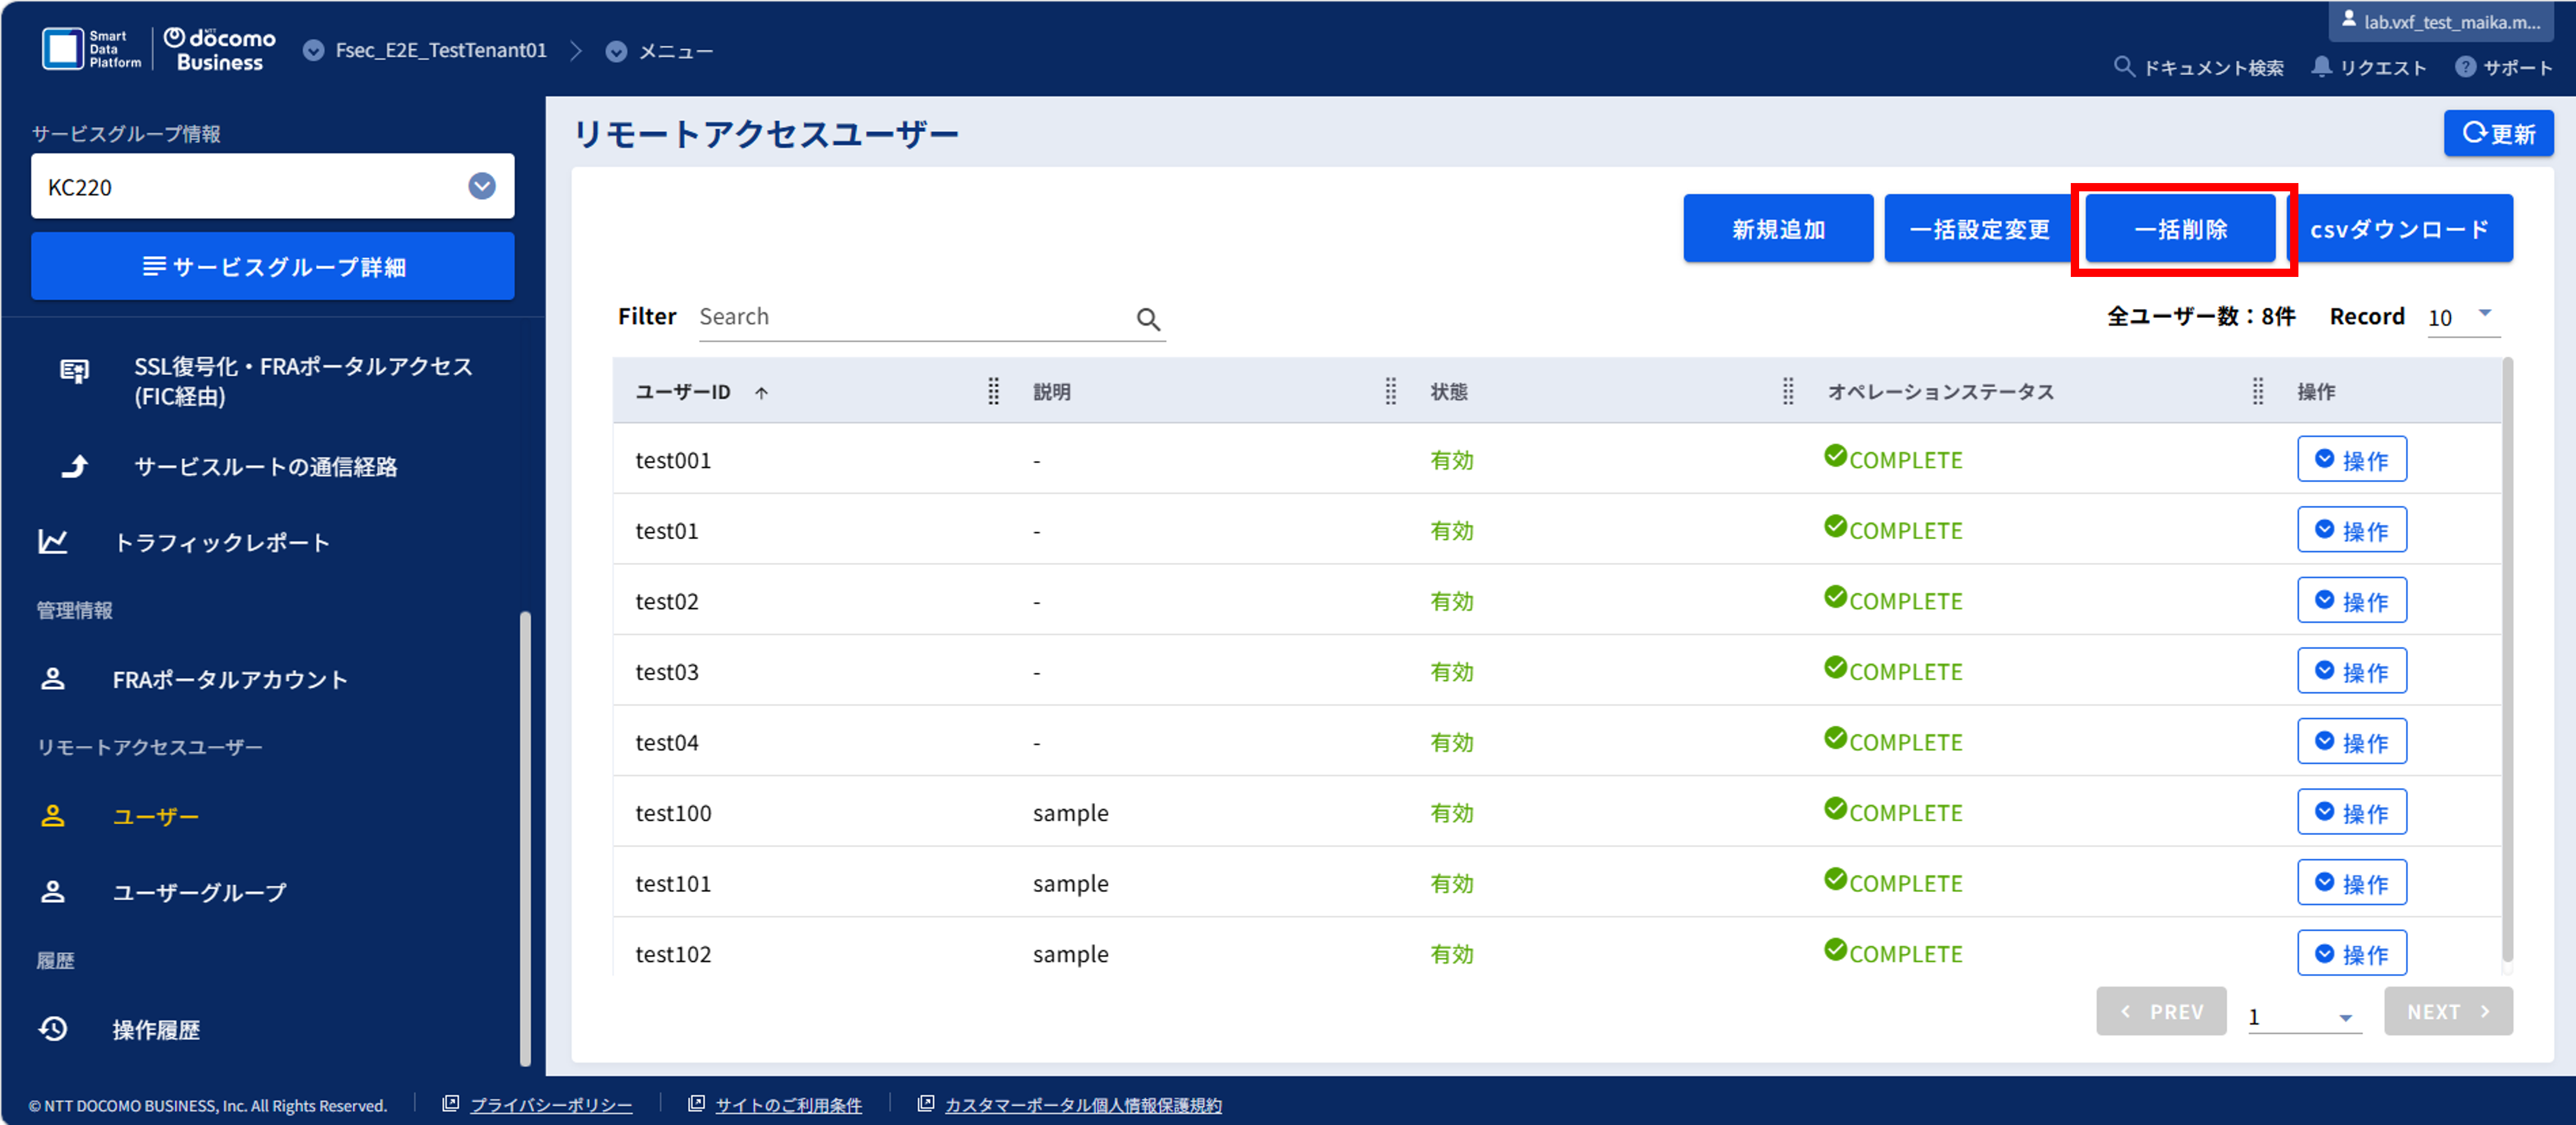This screenshot has height=1125, width=2576.
Task: Click the search magnifier icon in Filter
Action: 1148,319
